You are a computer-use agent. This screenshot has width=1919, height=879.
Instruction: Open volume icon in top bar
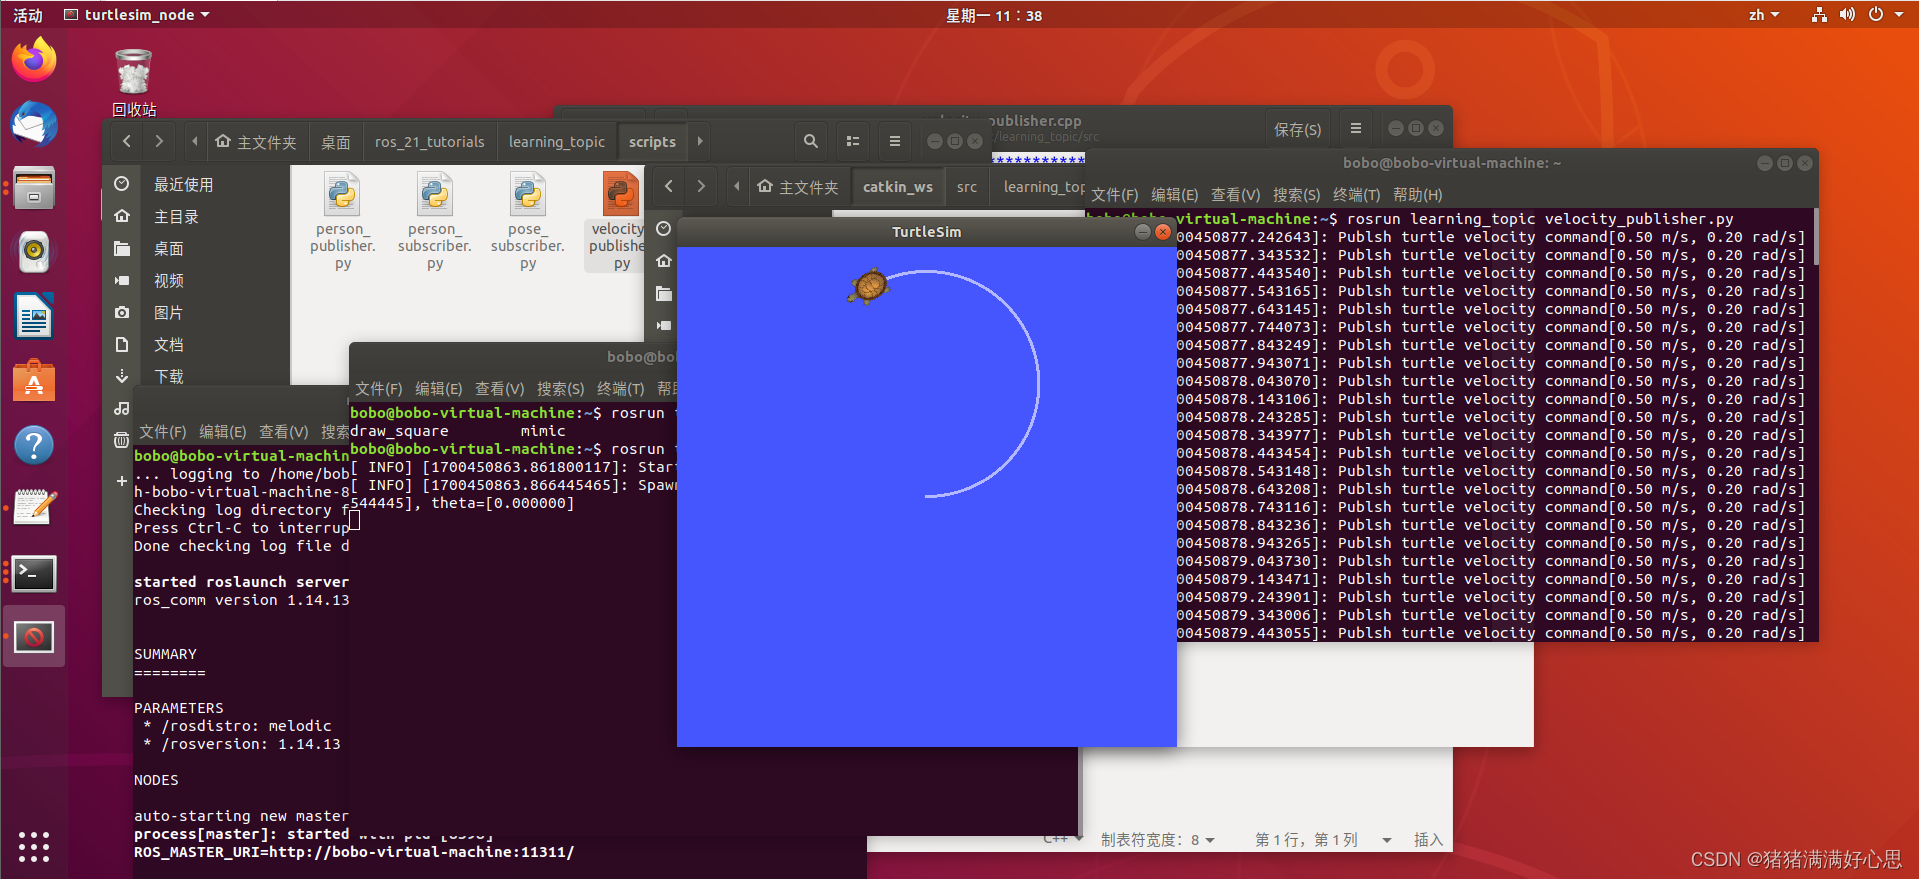click(1847, 15)
